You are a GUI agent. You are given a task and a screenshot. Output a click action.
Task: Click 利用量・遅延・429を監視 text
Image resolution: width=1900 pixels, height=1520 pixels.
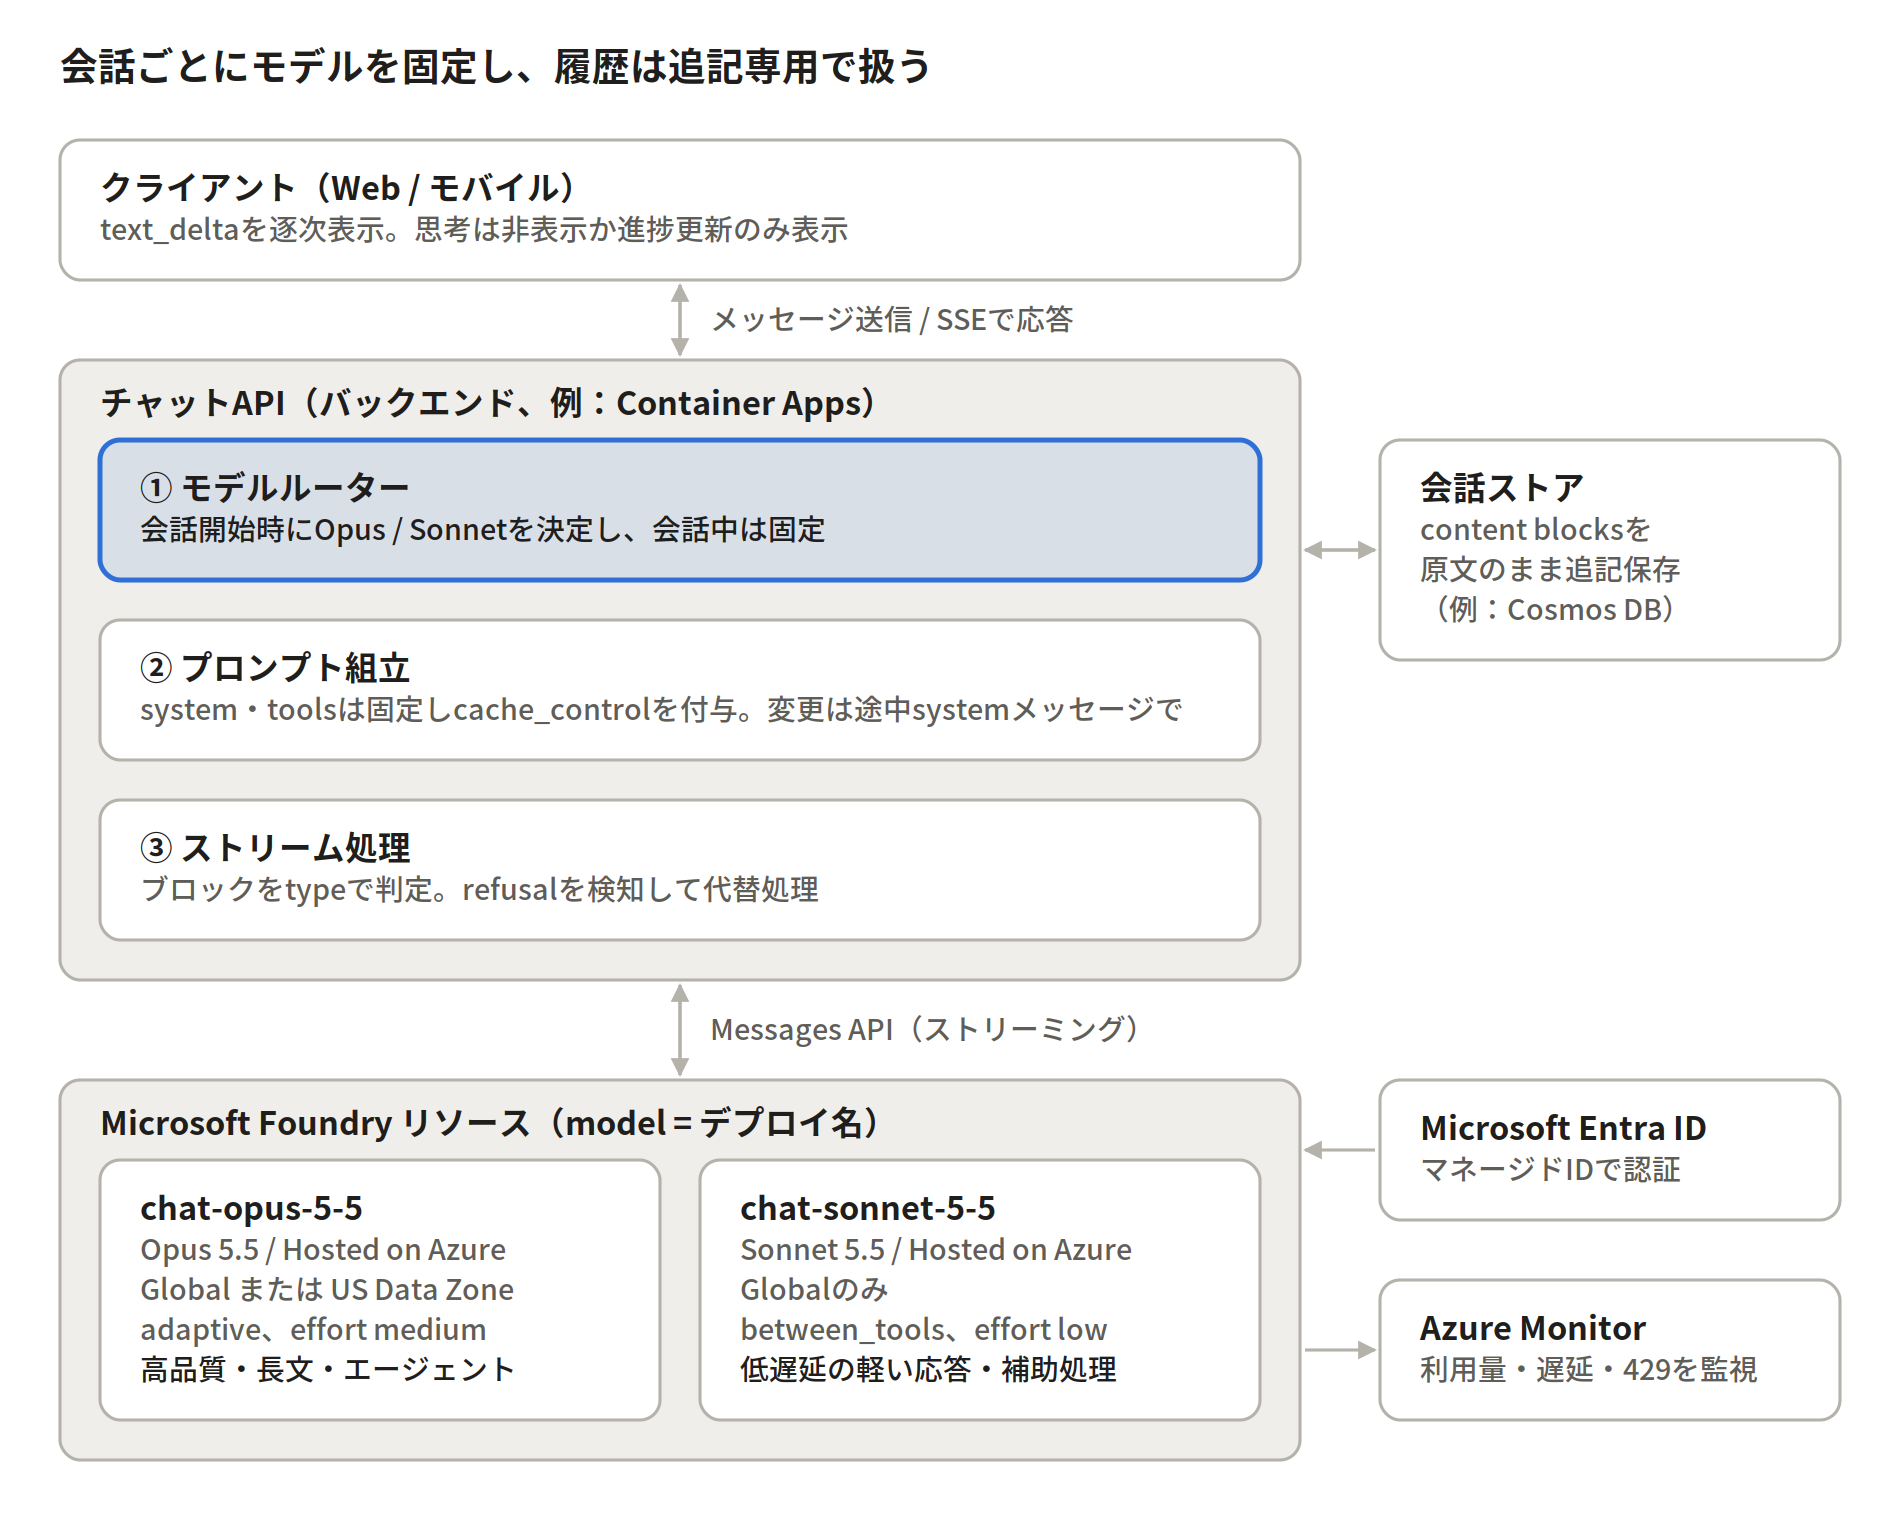pyautogui.click(x=1588, y=1370)
